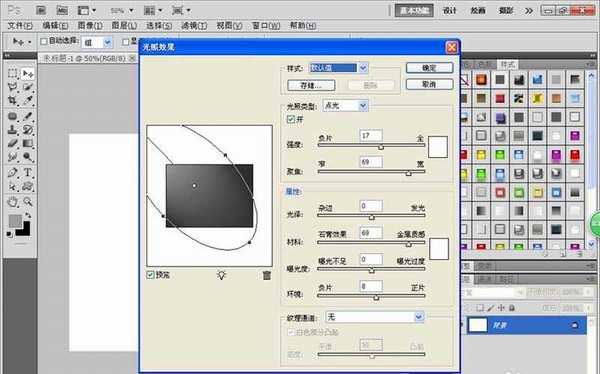The height and width of the screenshot is (374, 600).
Task: Open the 文件(F) menu
Action: tap(20, 26)
